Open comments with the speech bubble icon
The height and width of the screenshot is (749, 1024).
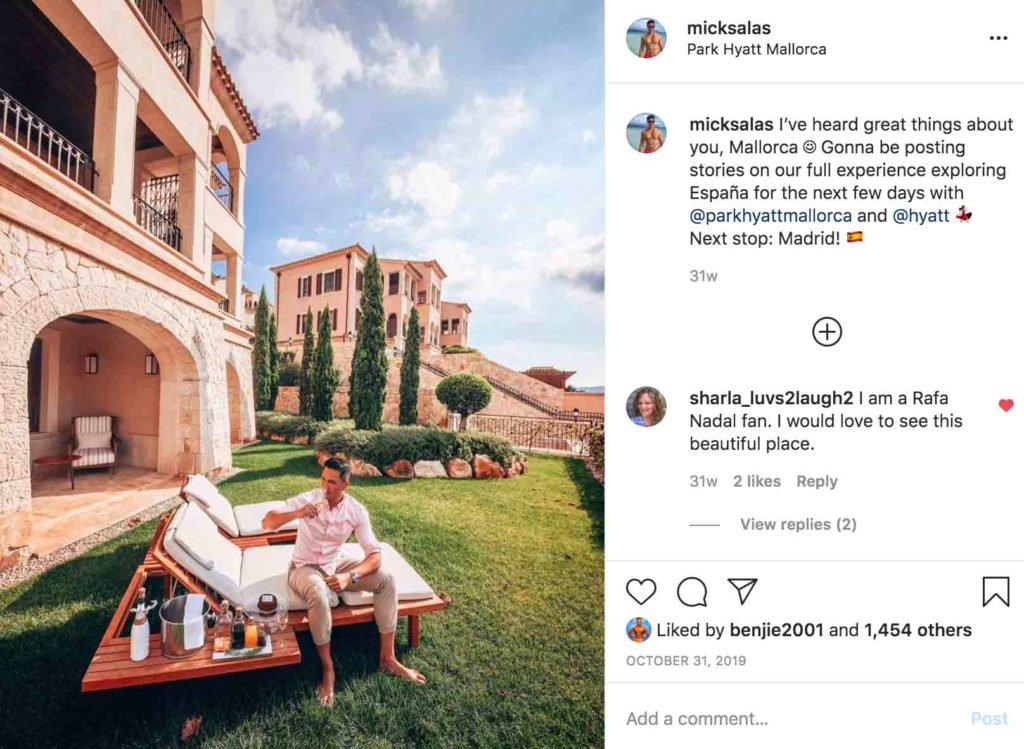coord(692,592)
